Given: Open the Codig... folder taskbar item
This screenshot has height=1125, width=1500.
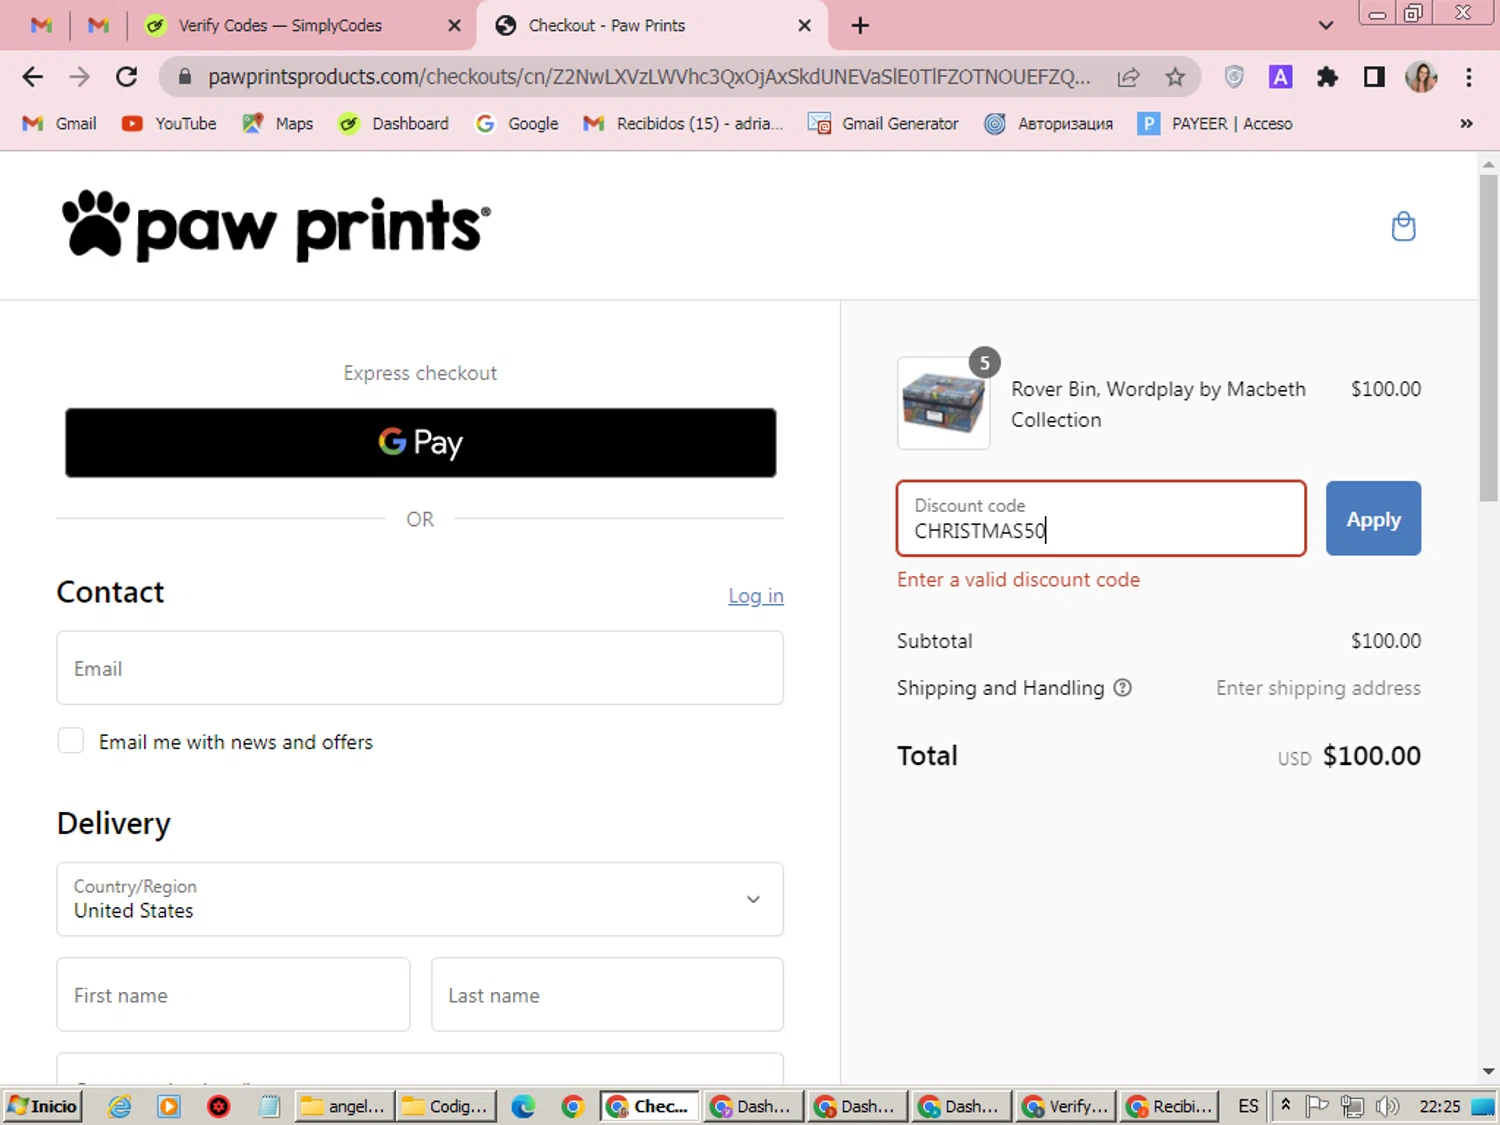Looking at the screenshot, I should [447, 1106].
